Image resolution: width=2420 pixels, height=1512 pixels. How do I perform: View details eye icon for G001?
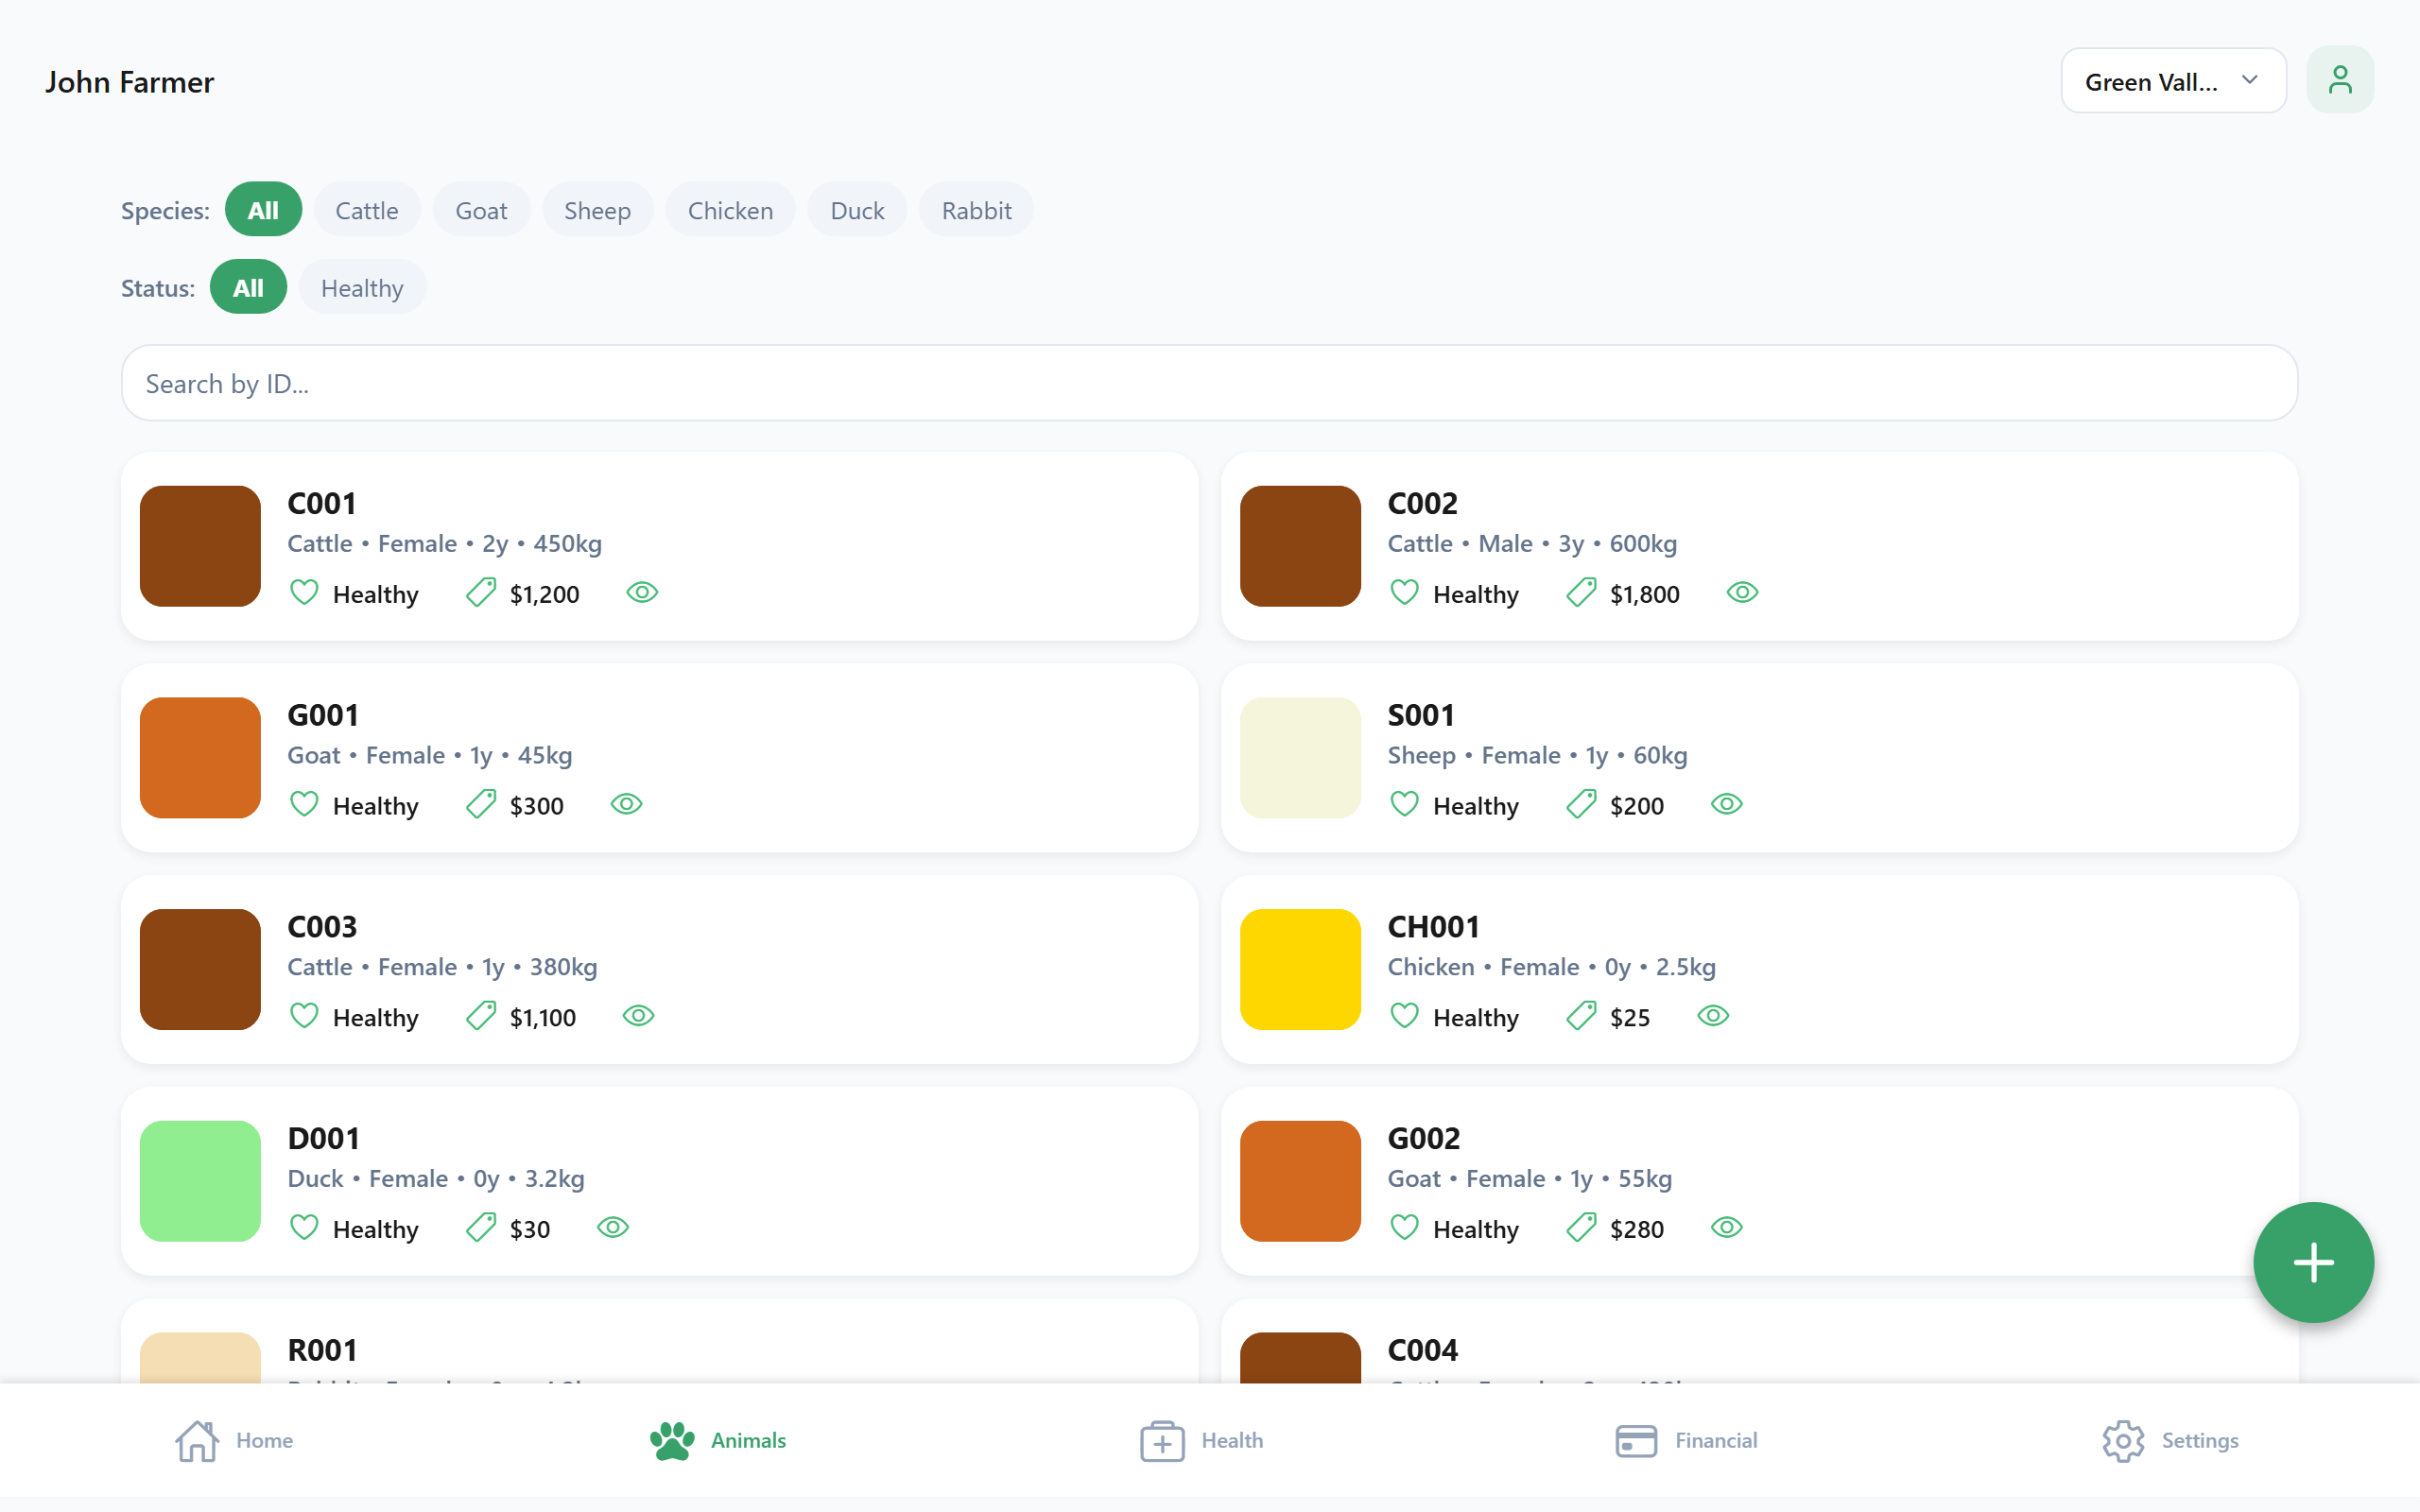click(626, 804)
